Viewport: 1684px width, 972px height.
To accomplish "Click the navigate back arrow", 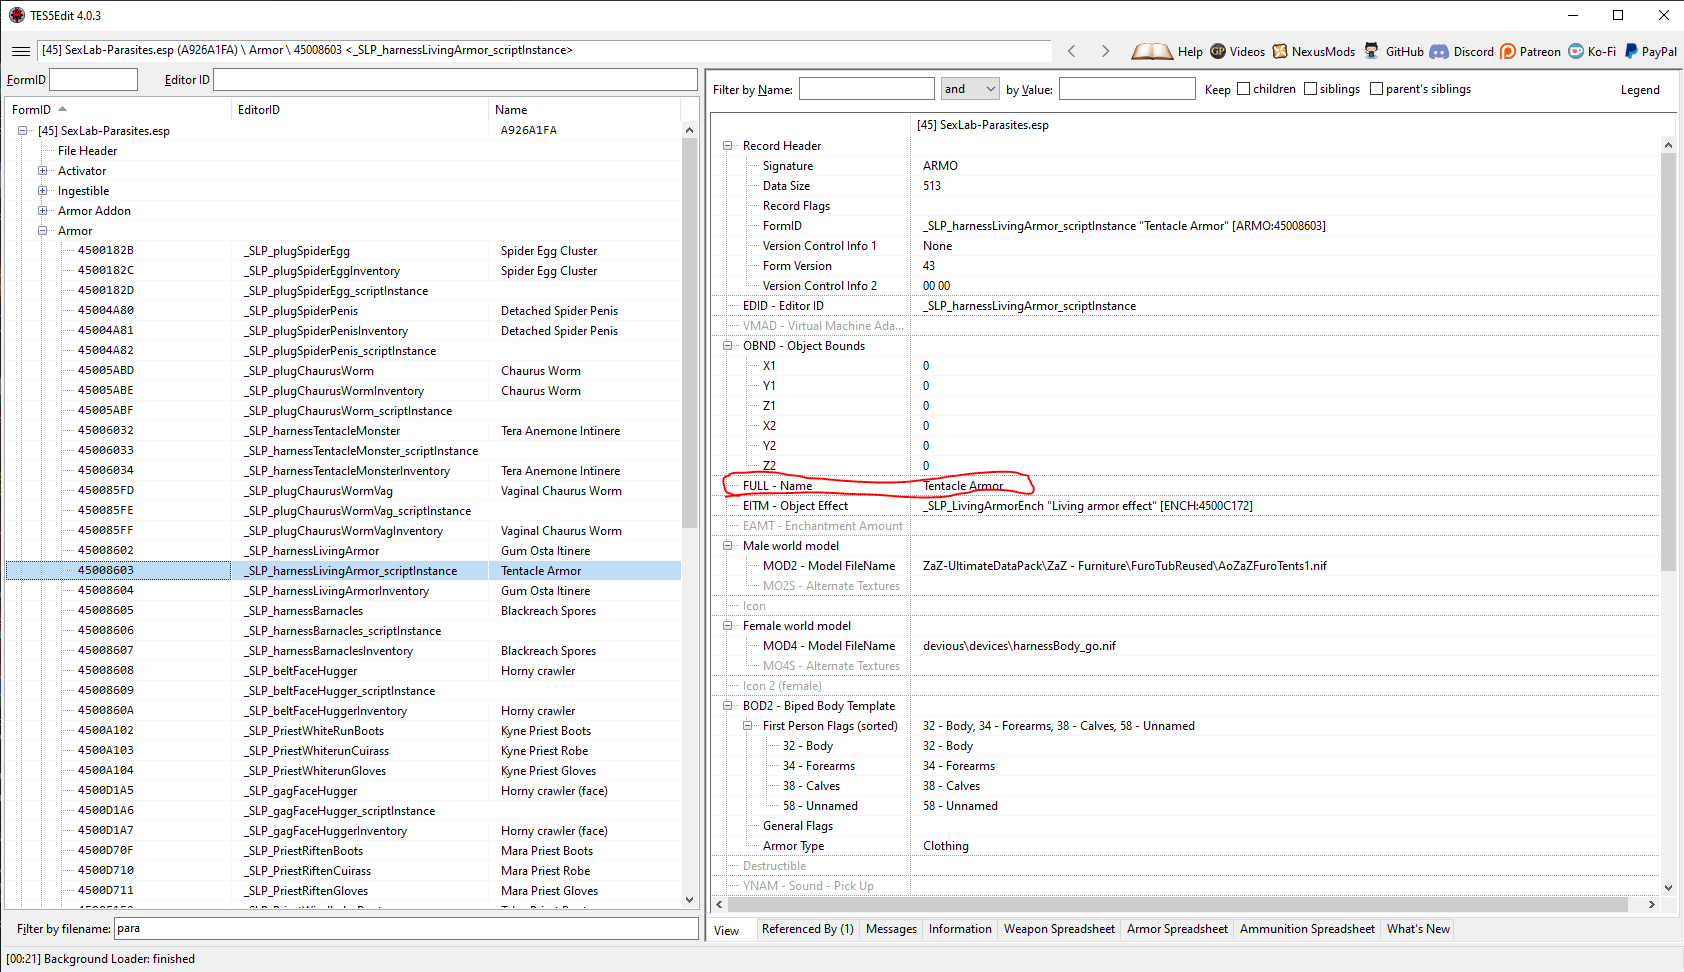I will point(1072,51).
